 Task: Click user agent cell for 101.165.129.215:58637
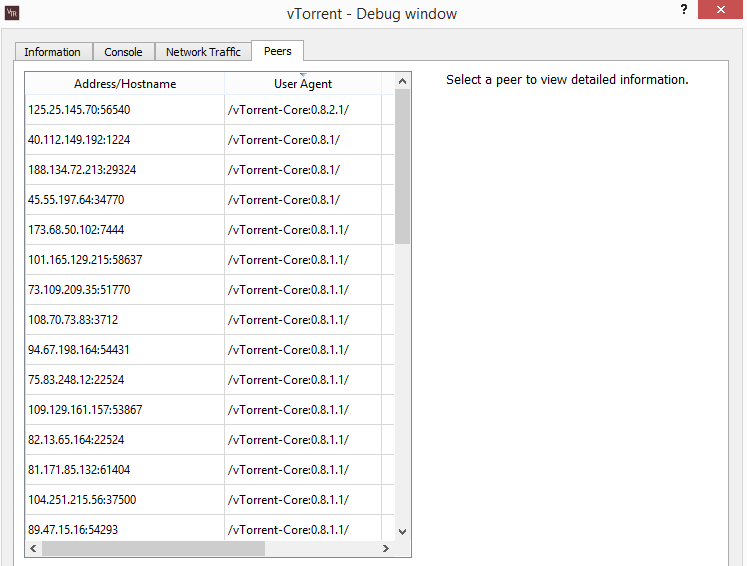pyautogui.click(x=303, y=260)
